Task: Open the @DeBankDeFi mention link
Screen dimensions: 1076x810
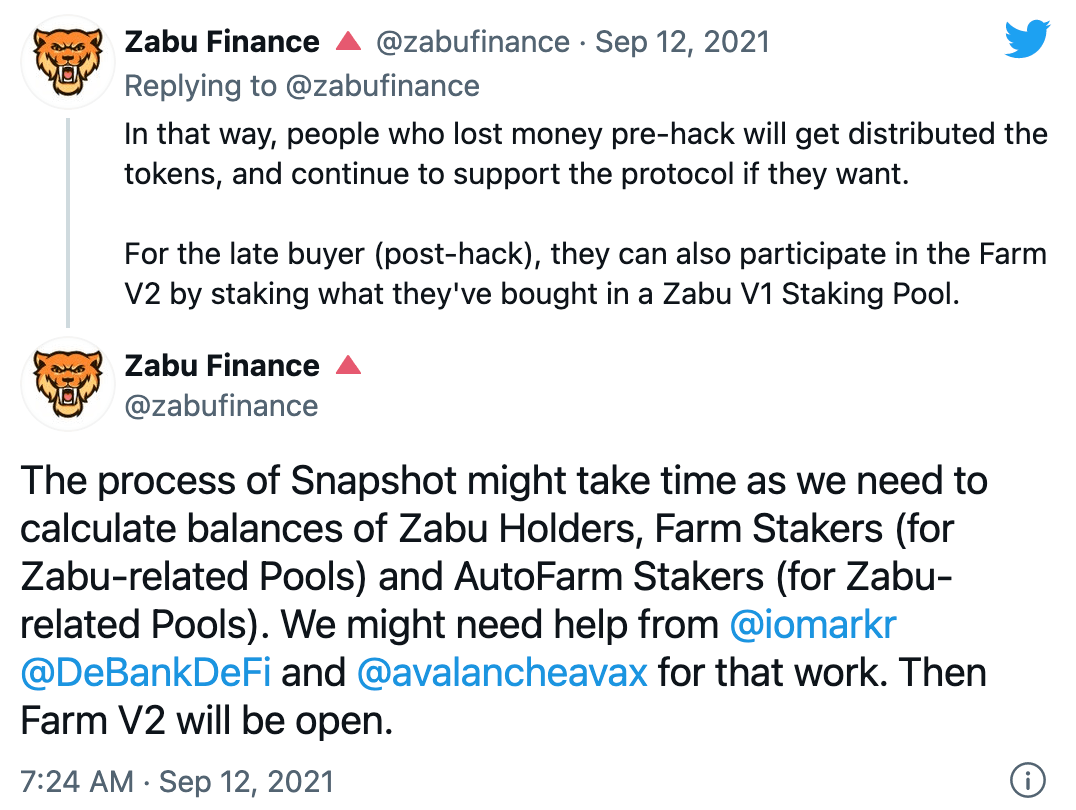Action: pyautogui.click(x=146, y=671)
